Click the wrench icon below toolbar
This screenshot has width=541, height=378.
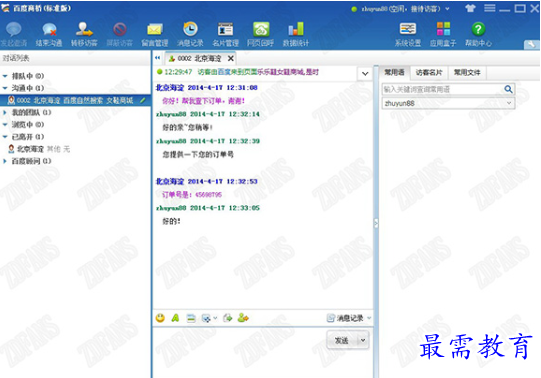point(531,44)
